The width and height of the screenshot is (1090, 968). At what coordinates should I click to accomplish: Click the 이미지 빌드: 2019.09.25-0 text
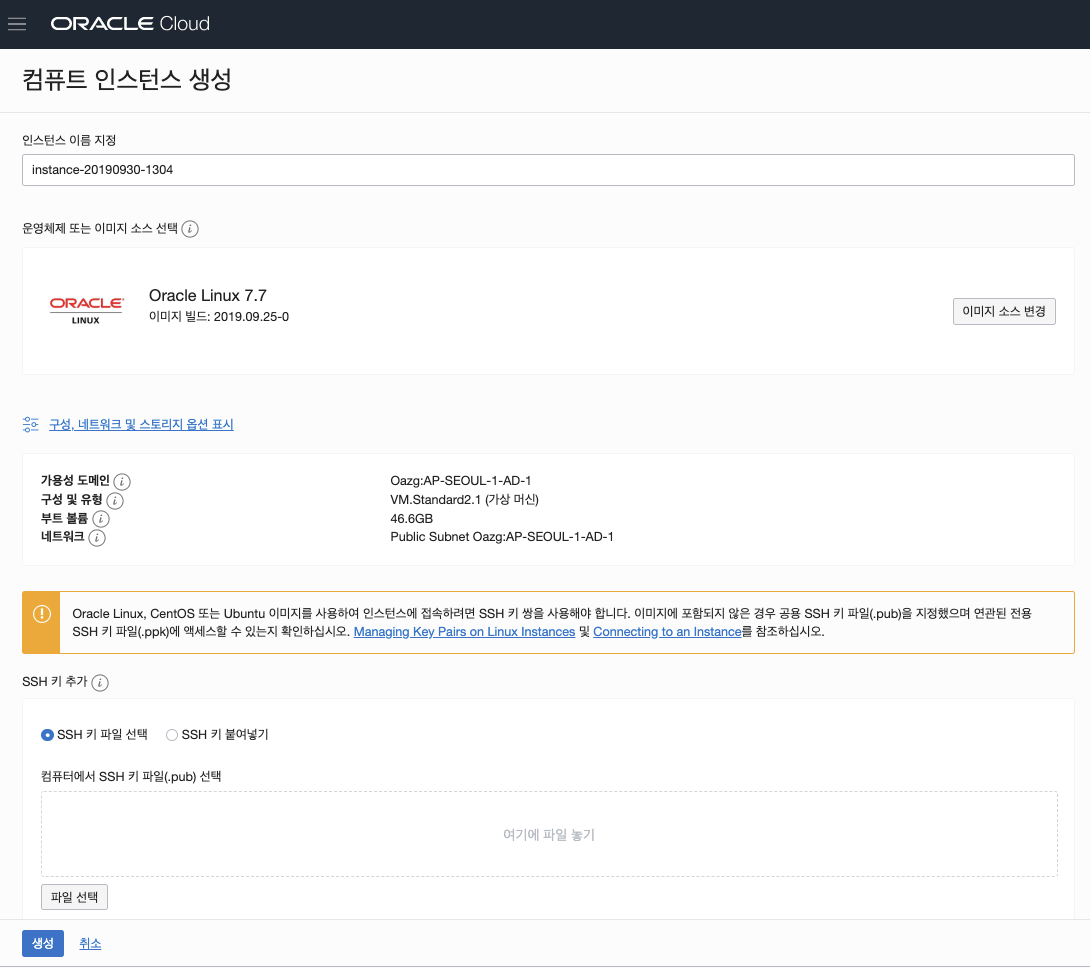click(219, 316)
